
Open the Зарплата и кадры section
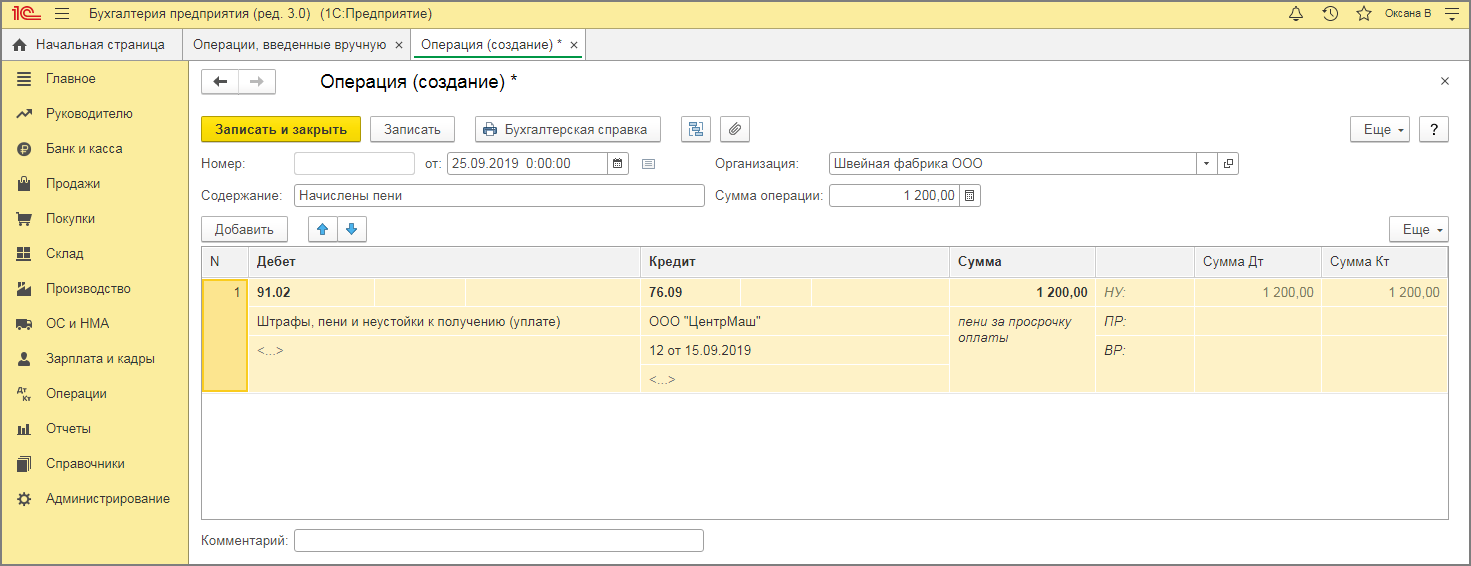coord(100,359)
